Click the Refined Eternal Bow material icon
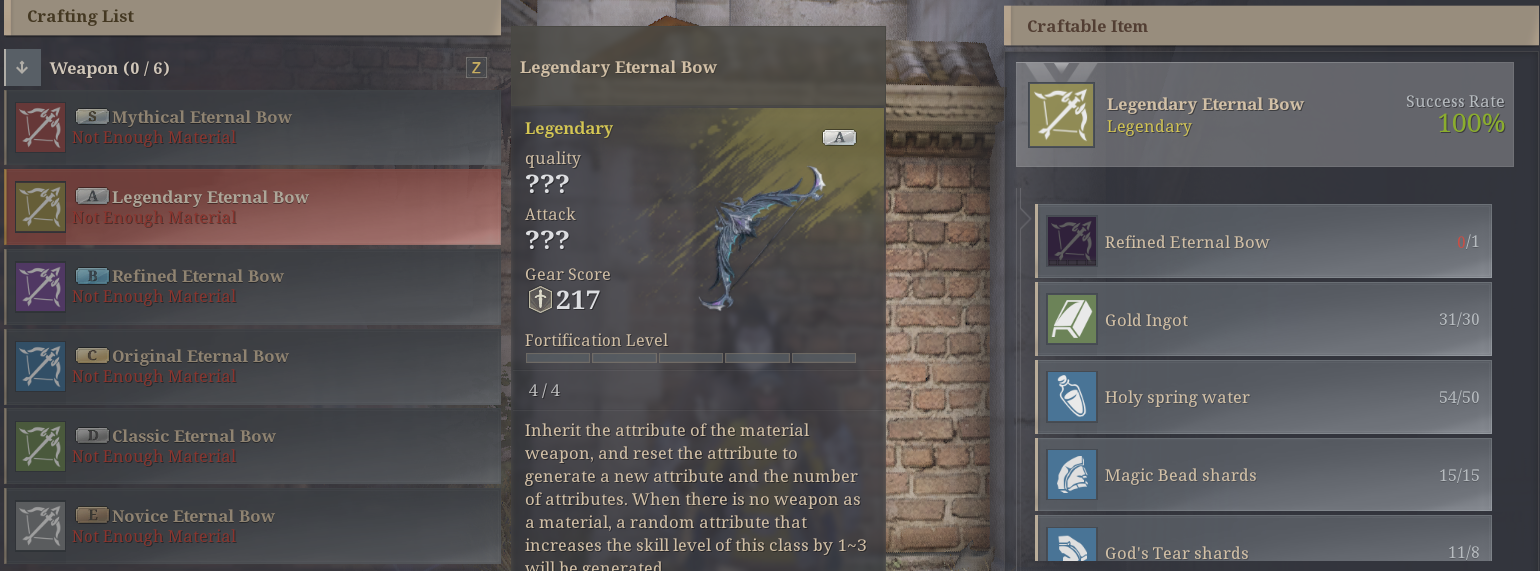1540x571 pixels. click(x=1072, y=242)
